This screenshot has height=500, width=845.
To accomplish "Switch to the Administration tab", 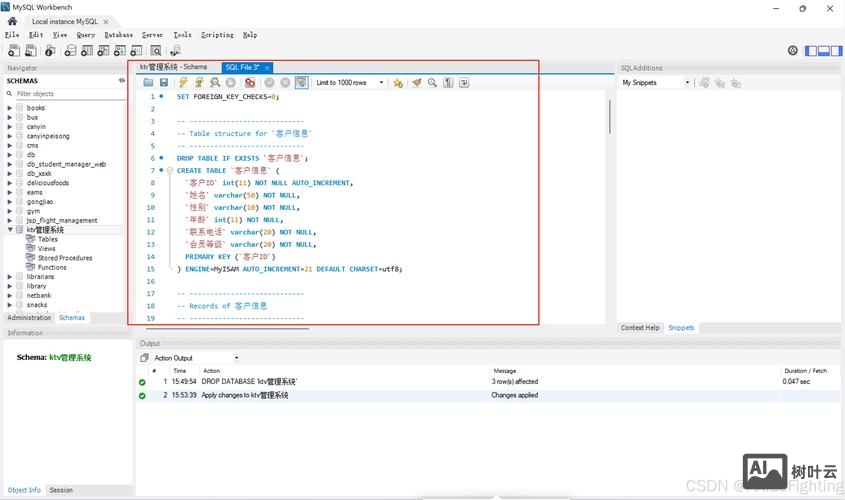I will click(29, 317).
